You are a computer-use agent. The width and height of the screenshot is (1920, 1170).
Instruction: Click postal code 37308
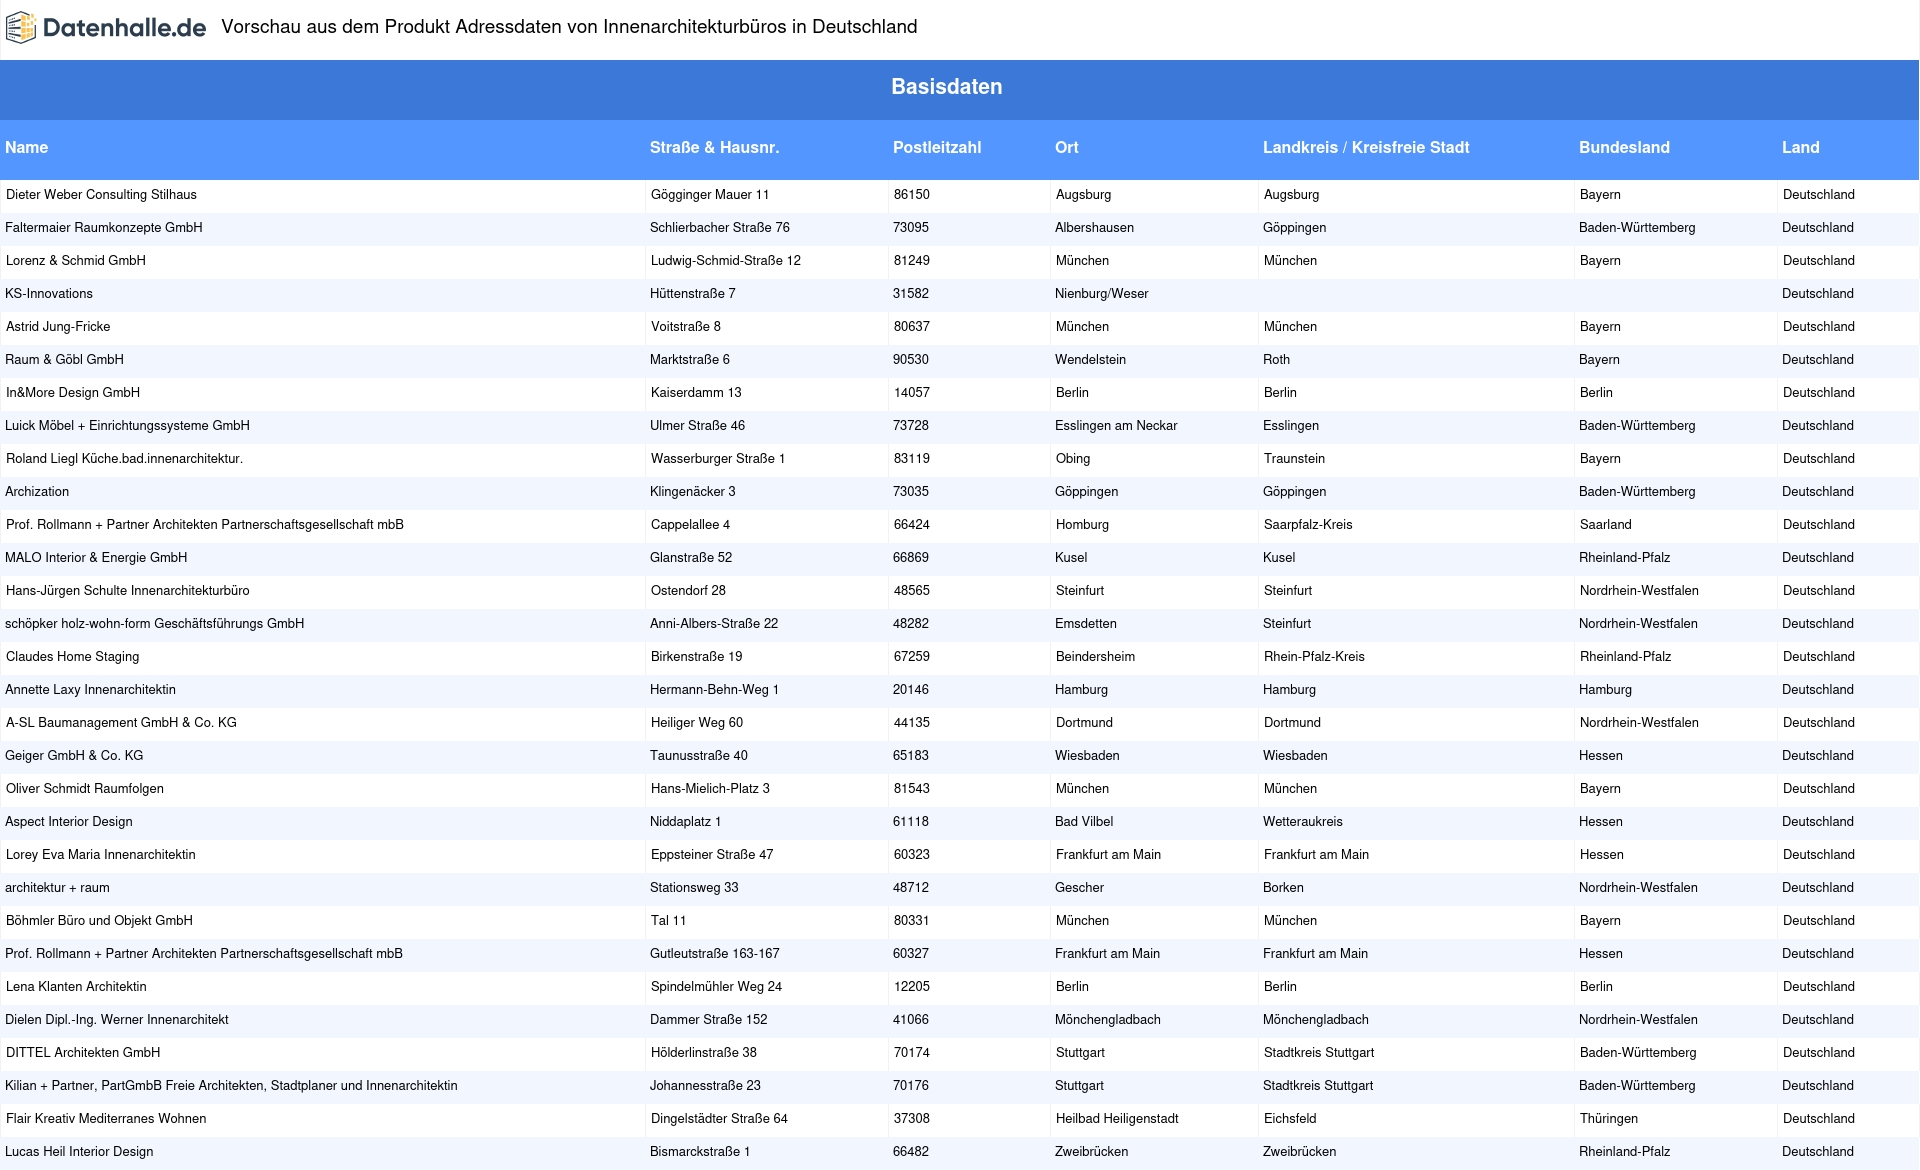(x=912, y=1119)
